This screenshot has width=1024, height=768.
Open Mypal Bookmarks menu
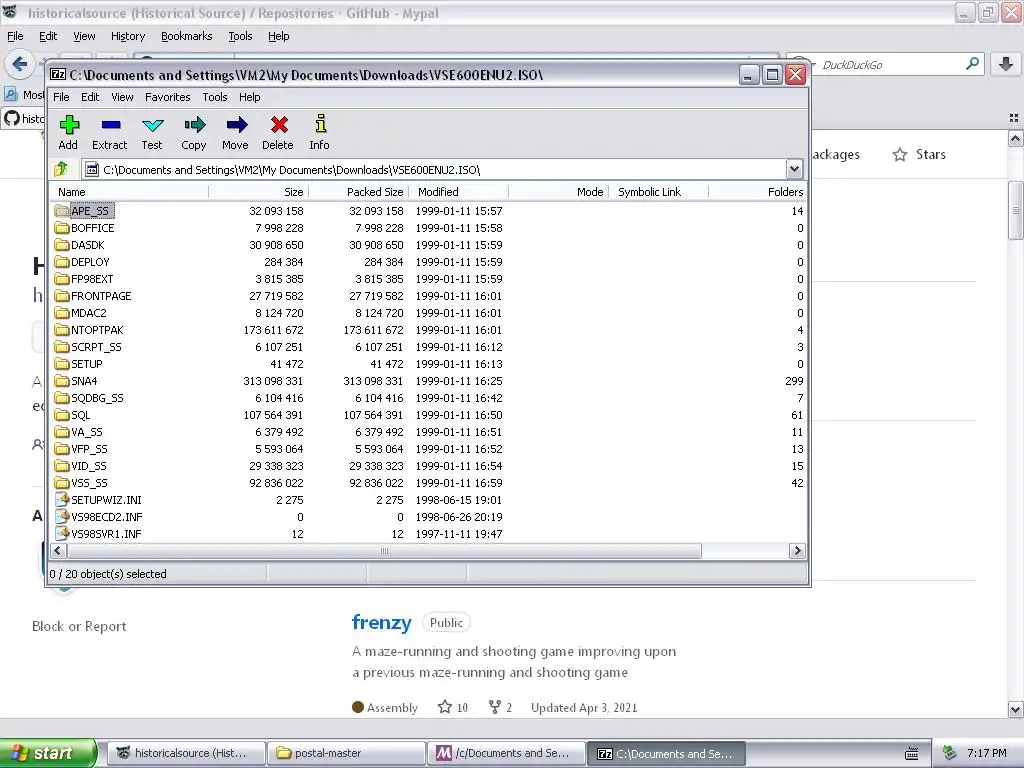click(x=187, y=36)
